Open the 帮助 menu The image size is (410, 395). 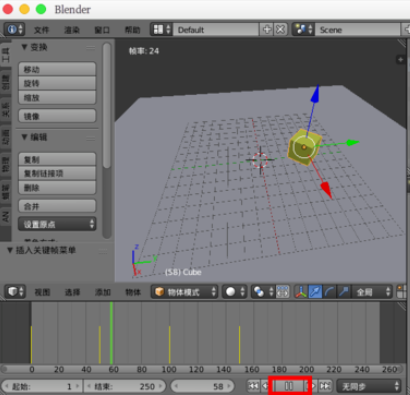pyautogui.click(x=132, y=30)
